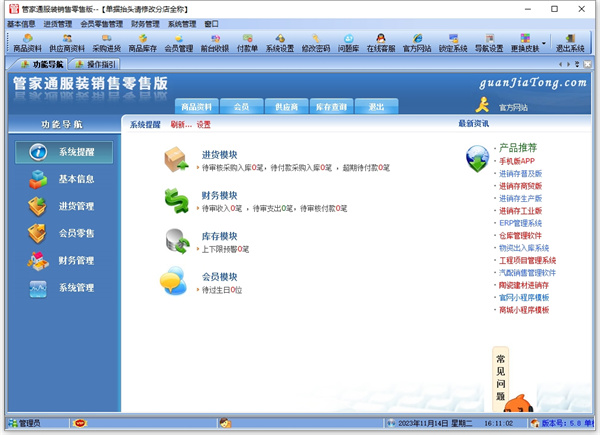Open 商品资料 toolbar icon
Image resolution: width=600 pixels, height=435 pixels.
pyautogui.click(x=27, y=43)
